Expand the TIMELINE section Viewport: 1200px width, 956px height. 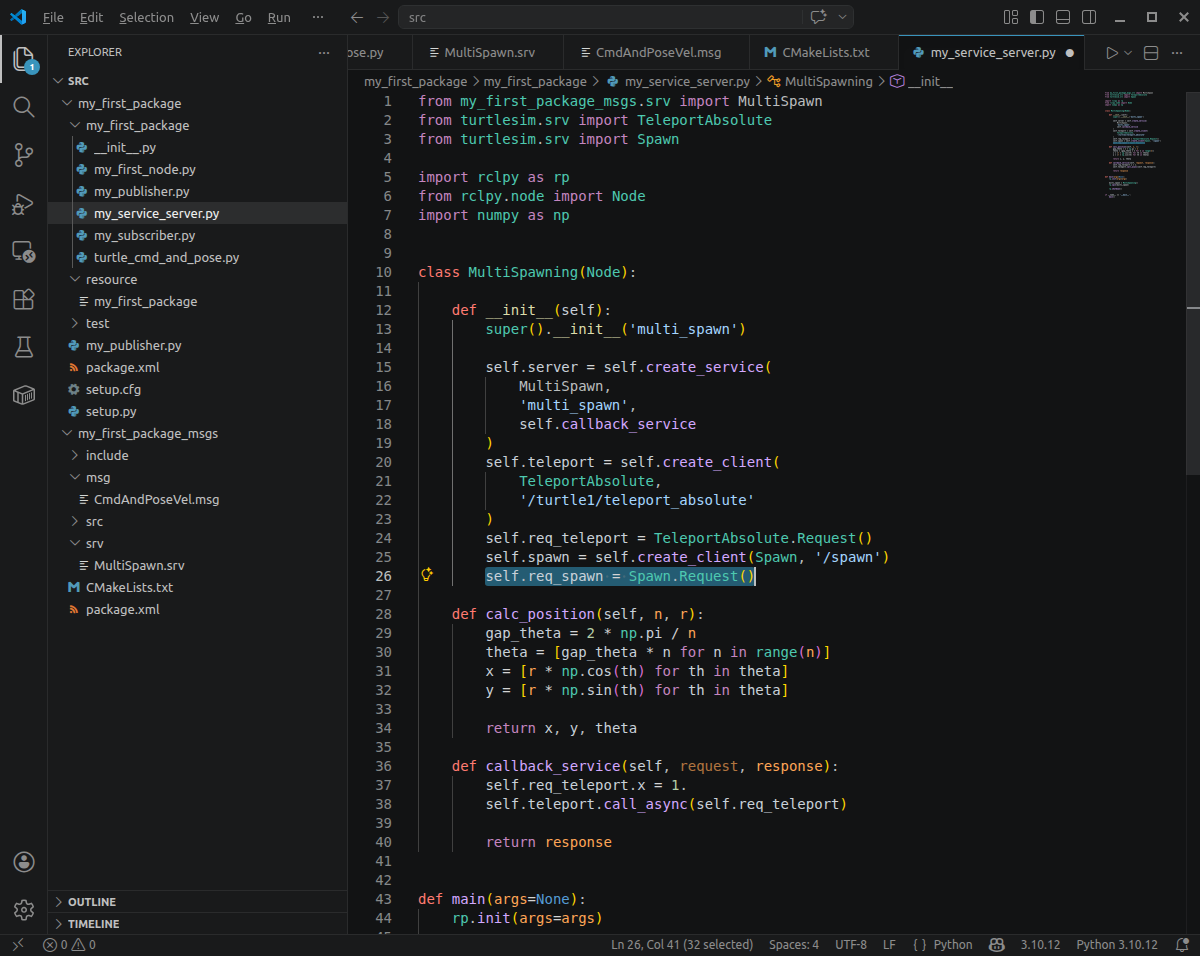(x=198, y=923)
